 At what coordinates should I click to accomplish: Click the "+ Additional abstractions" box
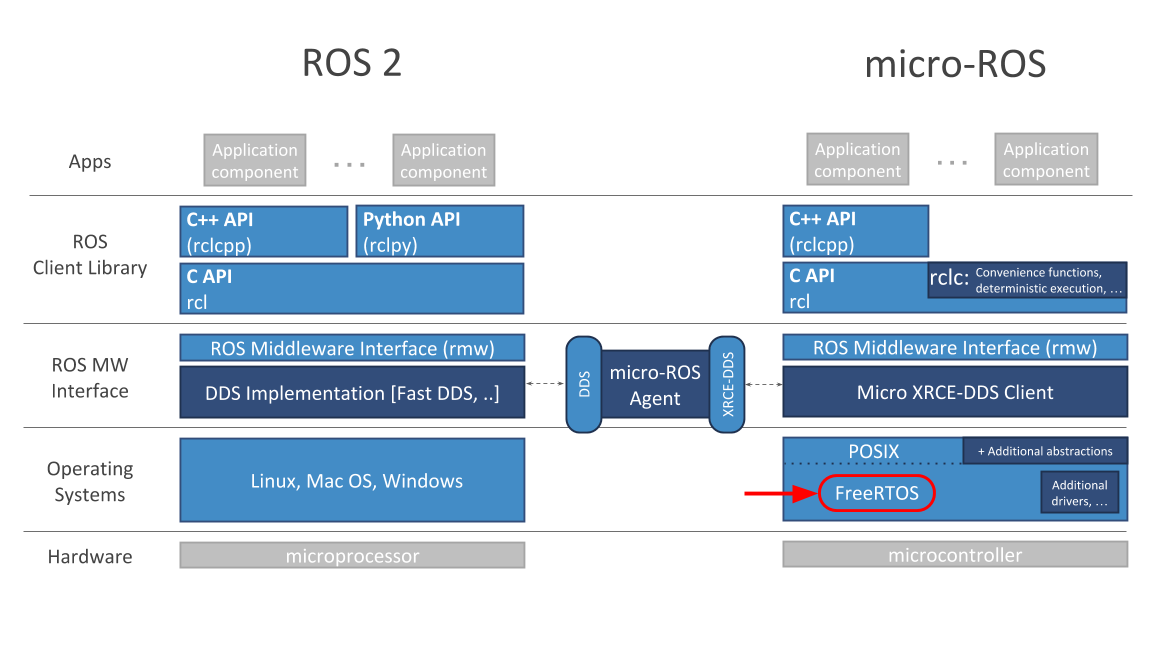[x=1045, y=451]
